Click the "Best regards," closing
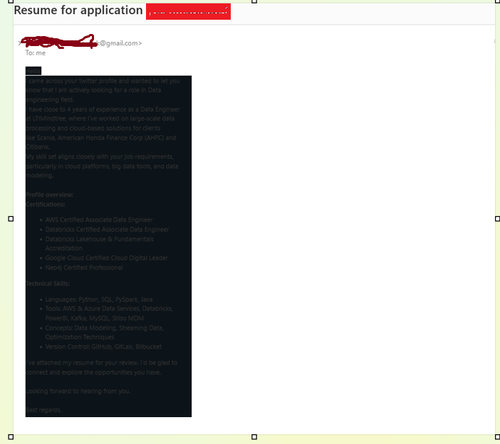The image size is (500, 444). (44, 410)
